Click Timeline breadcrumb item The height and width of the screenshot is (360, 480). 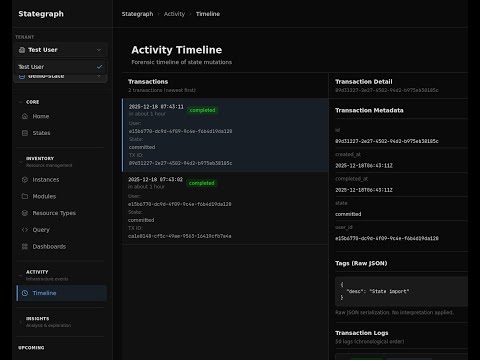pos(208,14)
